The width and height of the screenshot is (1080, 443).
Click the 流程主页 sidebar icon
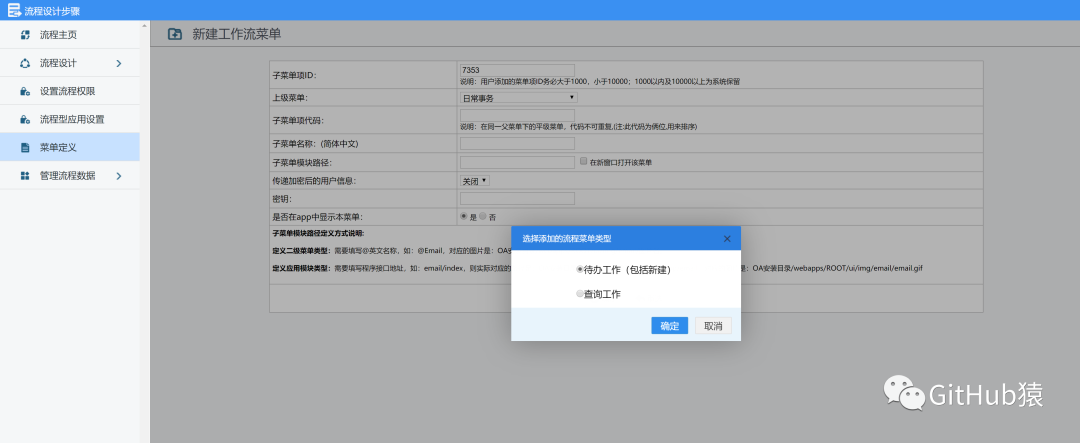point(25,34)
